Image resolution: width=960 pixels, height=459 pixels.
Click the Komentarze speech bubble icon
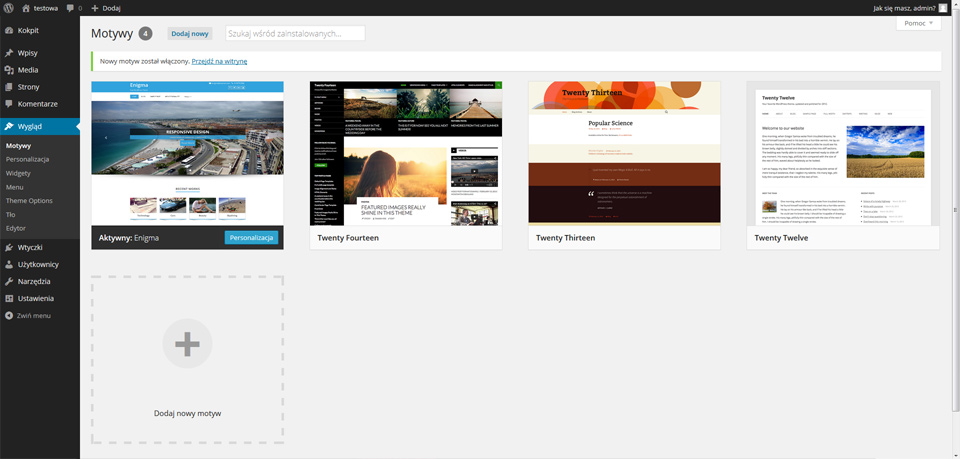point(9,104)
